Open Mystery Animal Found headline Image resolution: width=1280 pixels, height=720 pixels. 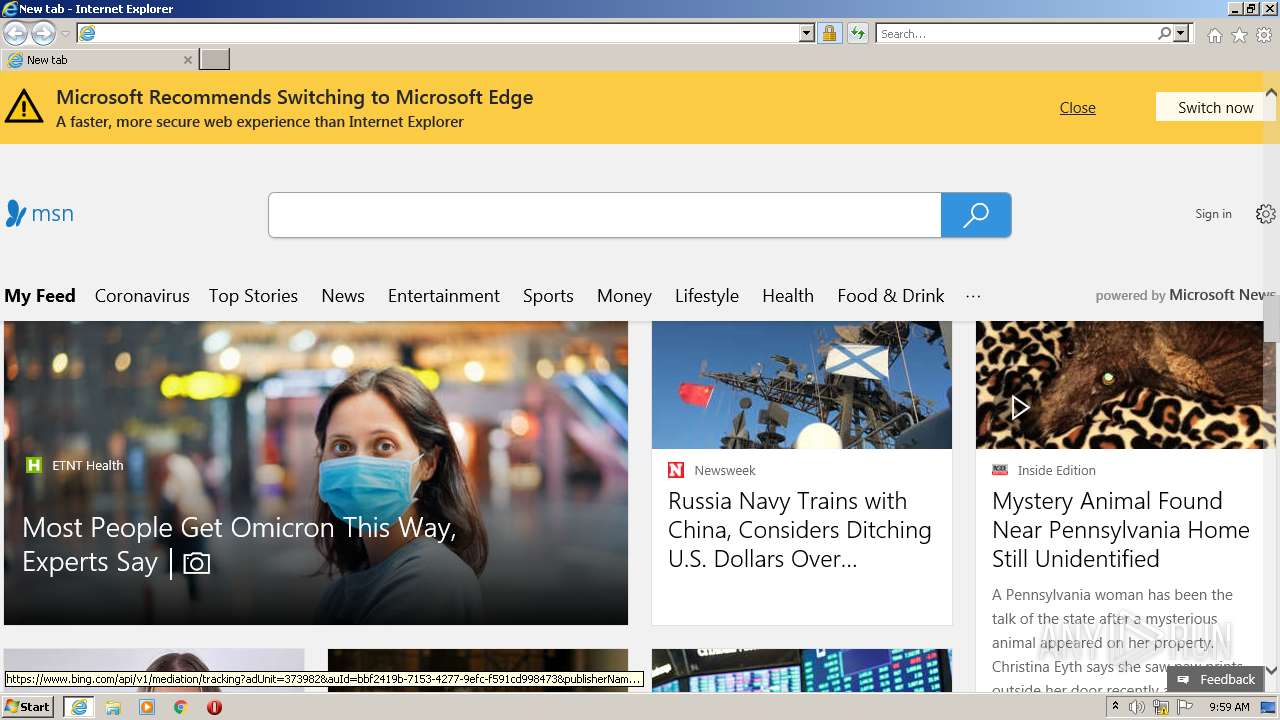pos(1121,530)
